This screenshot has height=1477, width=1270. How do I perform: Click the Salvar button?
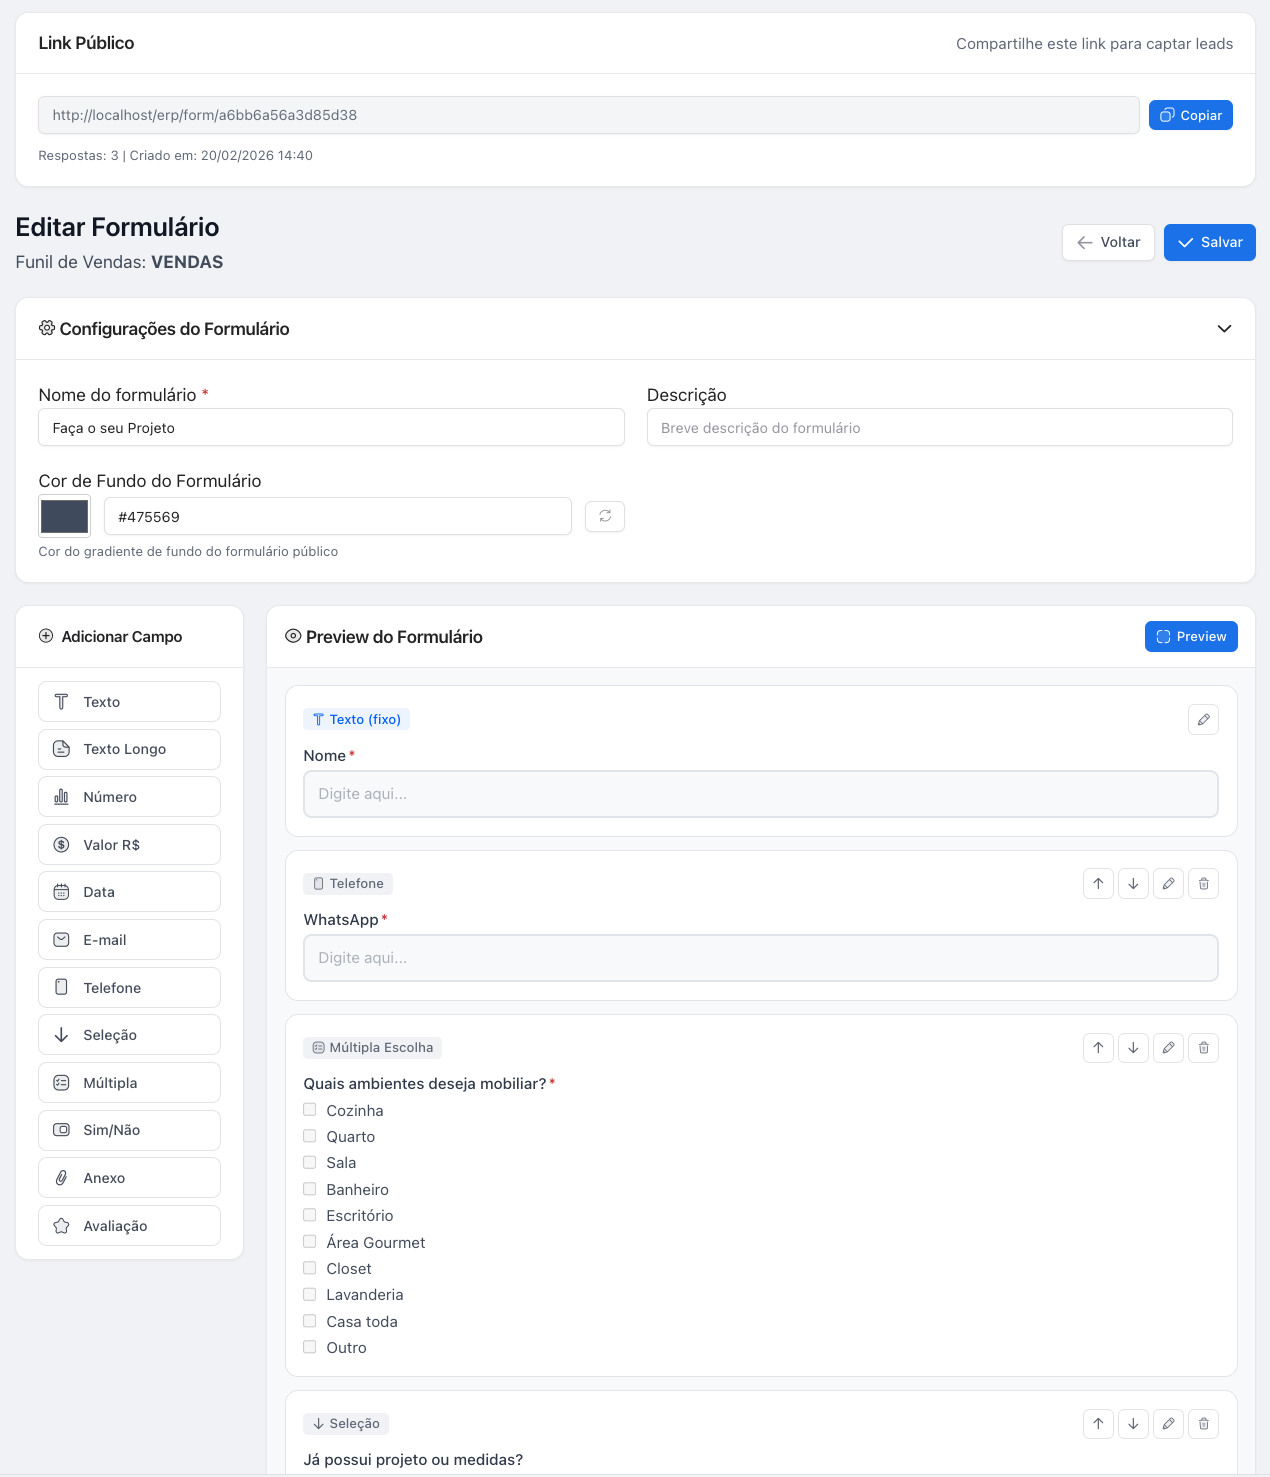(1209, 243)
